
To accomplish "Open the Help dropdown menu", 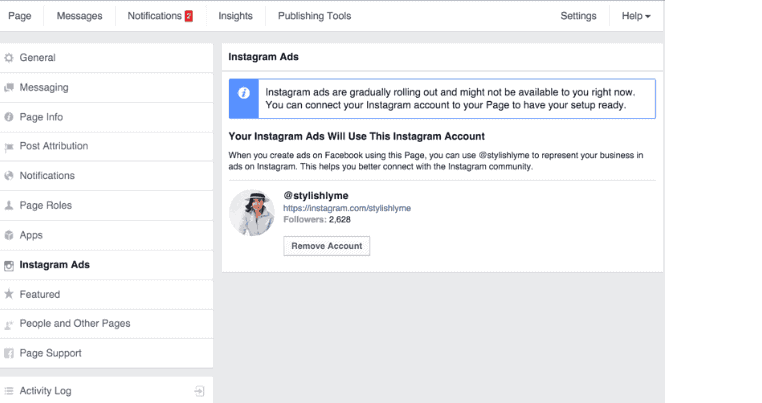I will click(636, 16).
